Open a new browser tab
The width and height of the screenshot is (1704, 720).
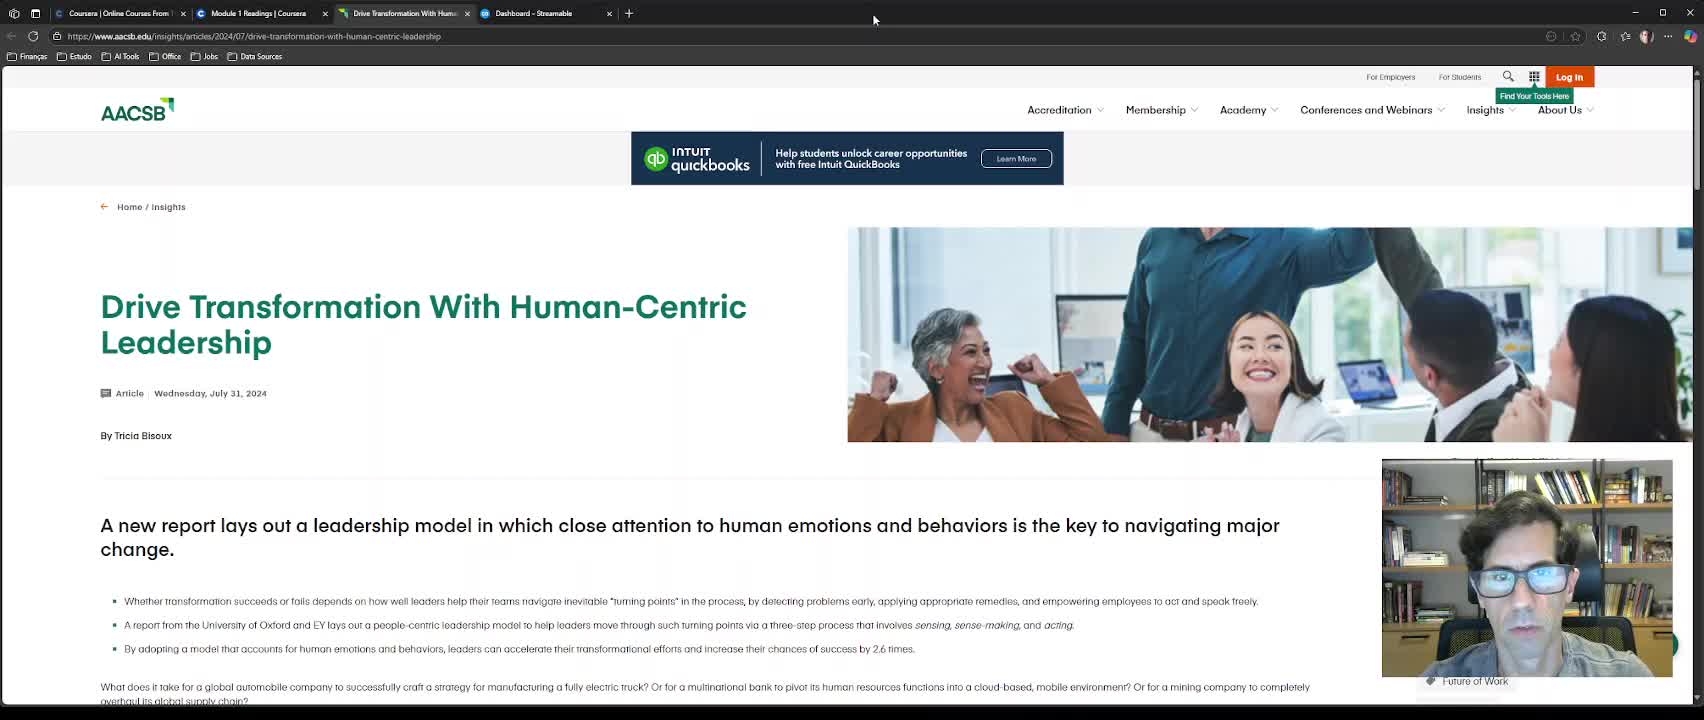coord(629,13)
